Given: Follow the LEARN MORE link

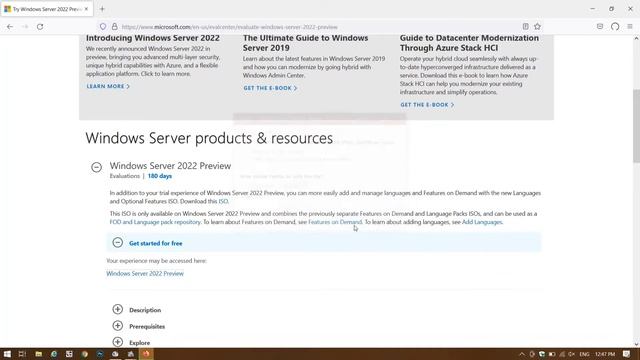Looking at the screenshot, I should (x=108, y=86).
